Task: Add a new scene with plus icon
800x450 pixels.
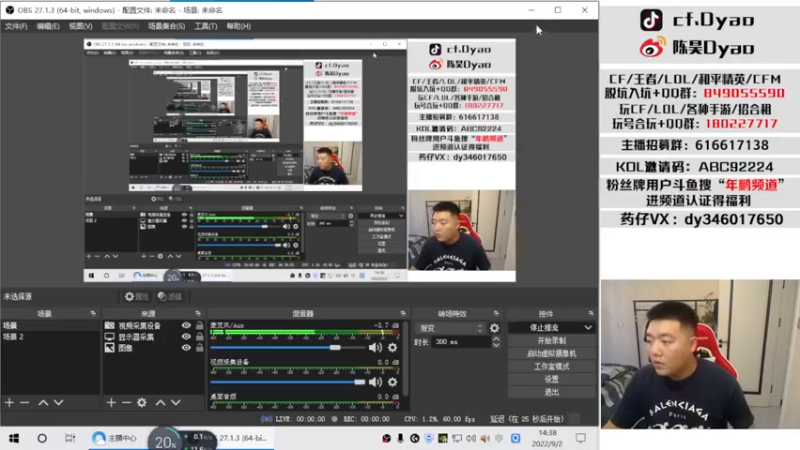Action: (x=9, y=403)
